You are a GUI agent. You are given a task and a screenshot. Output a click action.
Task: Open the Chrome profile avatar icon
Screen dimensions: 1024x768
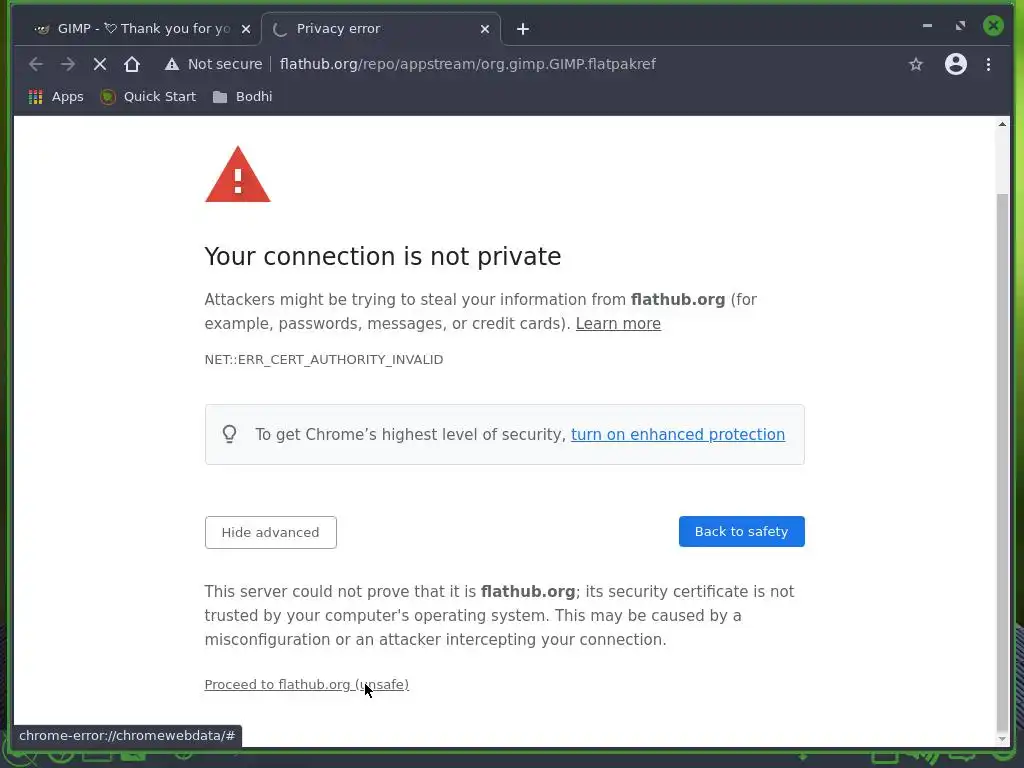click(956, 64)
